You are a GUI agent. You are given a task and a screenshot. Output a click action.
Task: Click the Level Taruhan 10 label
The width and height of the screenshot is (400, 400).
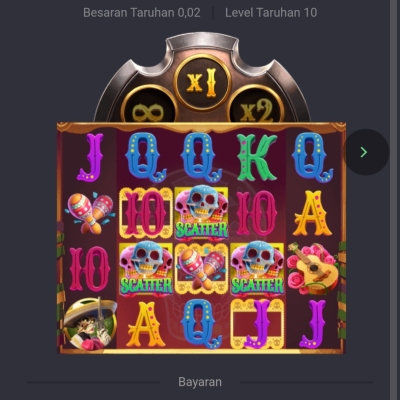[271, 13]
